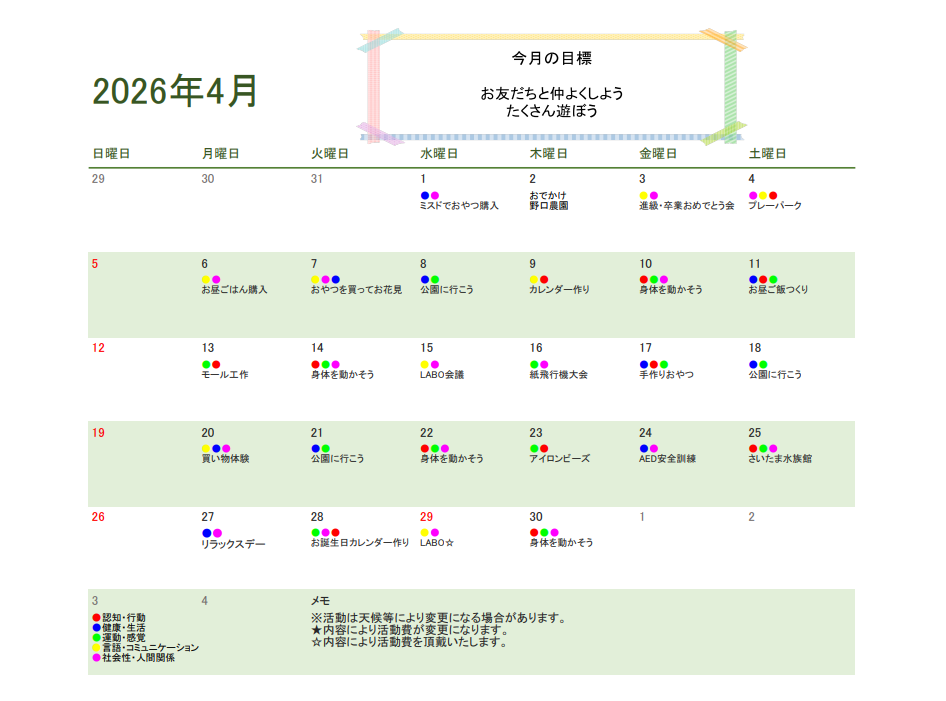The width and height of the screenshot is (946, 701).
Task: Click the 社会性・人間関係 legend label
Action: tap(138, 658)
